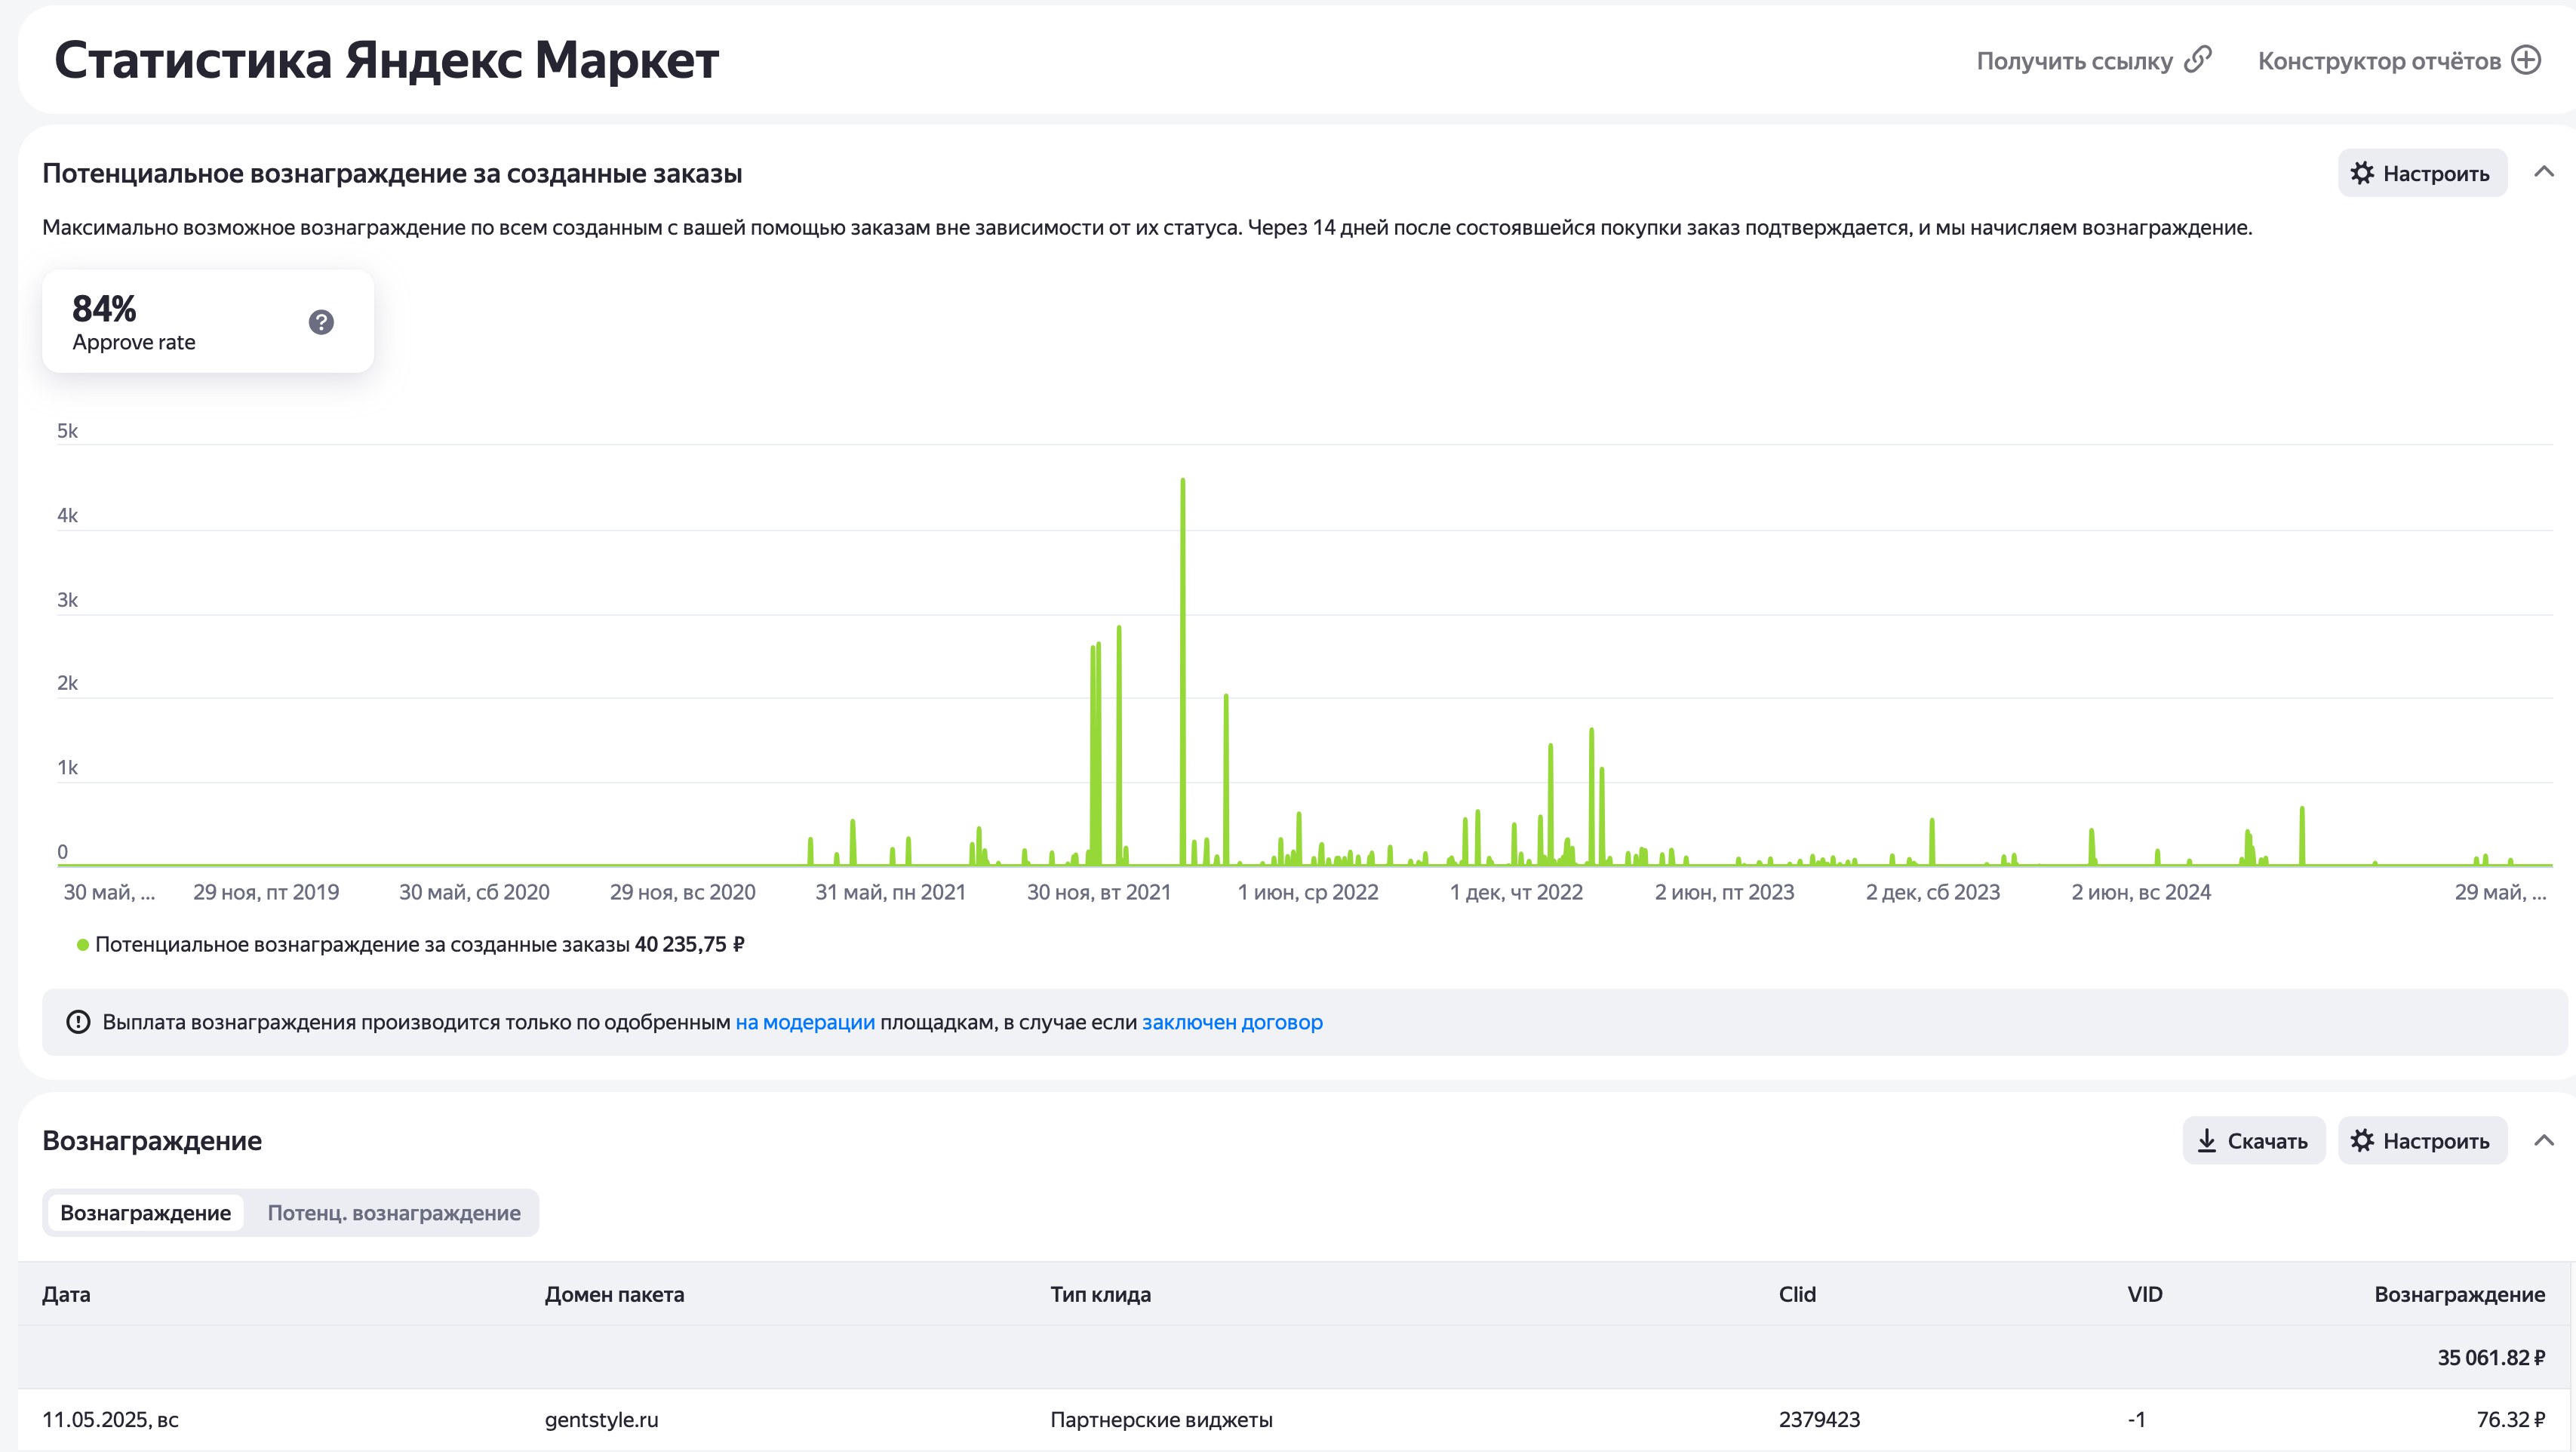This screenshot has width=2576, height=1452.
Task: Click the 76.32 ₽ reward cell
Action: (x=2510, y=1419)
